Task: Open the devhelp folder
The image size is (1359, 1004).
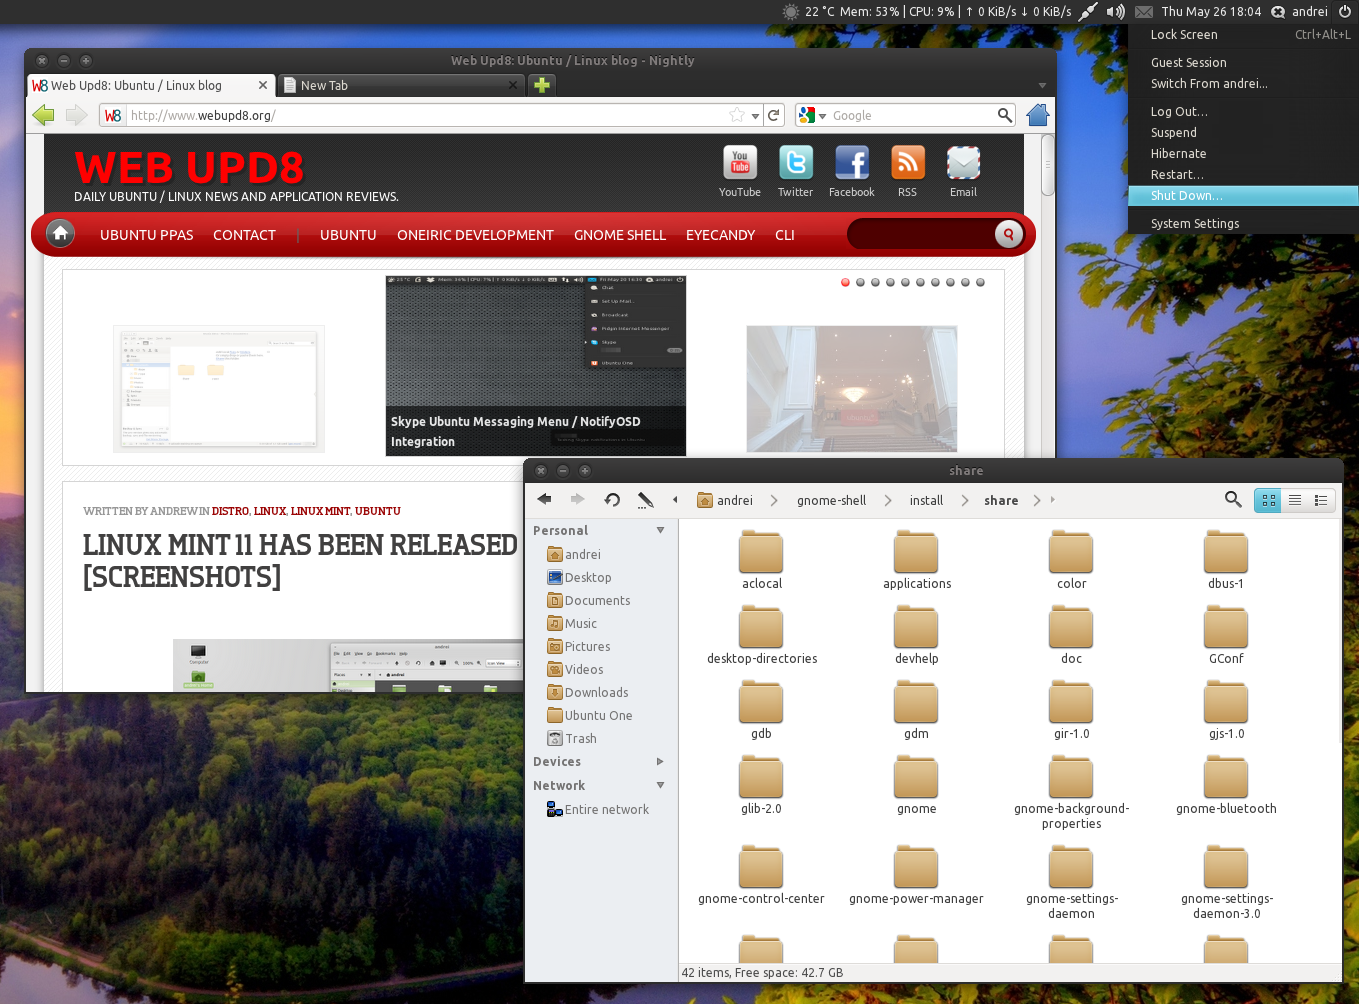Action: tap(916, 636)
